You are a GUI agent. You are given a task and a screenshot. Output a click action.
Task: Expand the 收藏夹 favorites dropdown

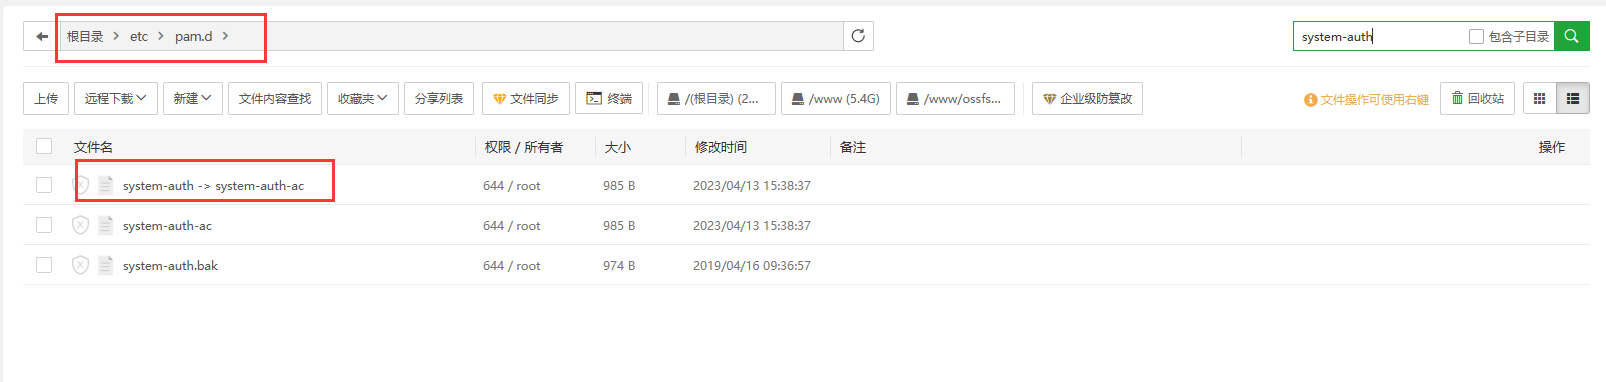tap(363, 98)
